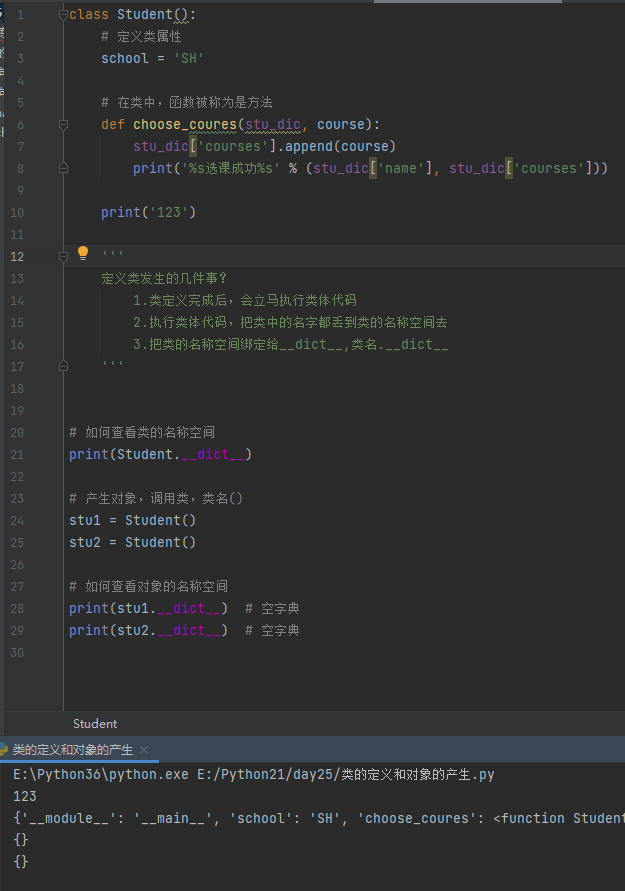Click the console output '123'
625x891 pixels.
pyautogui.click(x=25, y=797)
